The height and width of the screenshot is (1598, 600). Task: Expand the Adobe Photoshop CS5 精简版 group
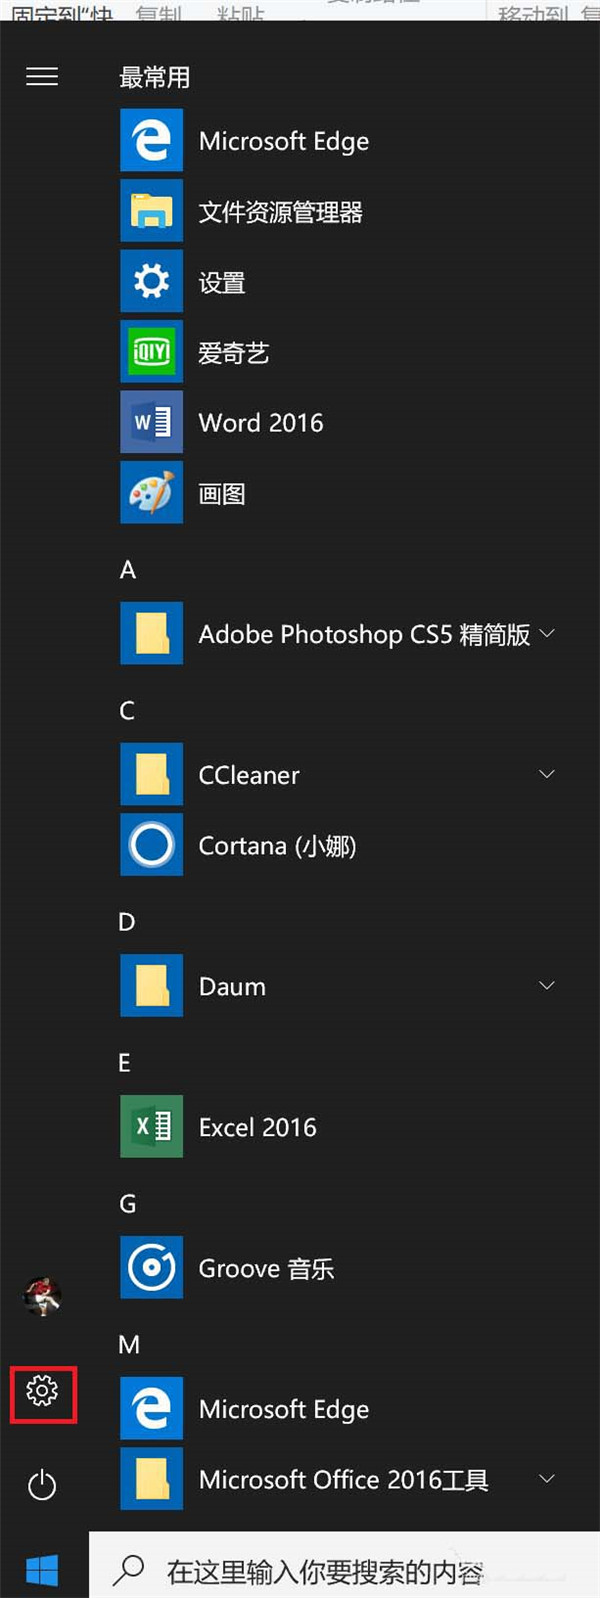click(x=547, y=633)
